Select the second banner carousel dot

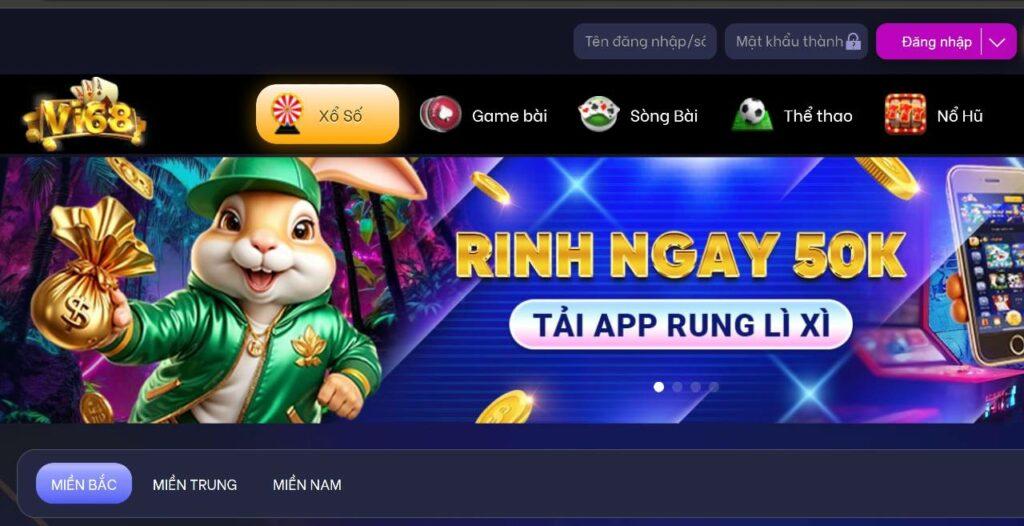pos(677,387)
